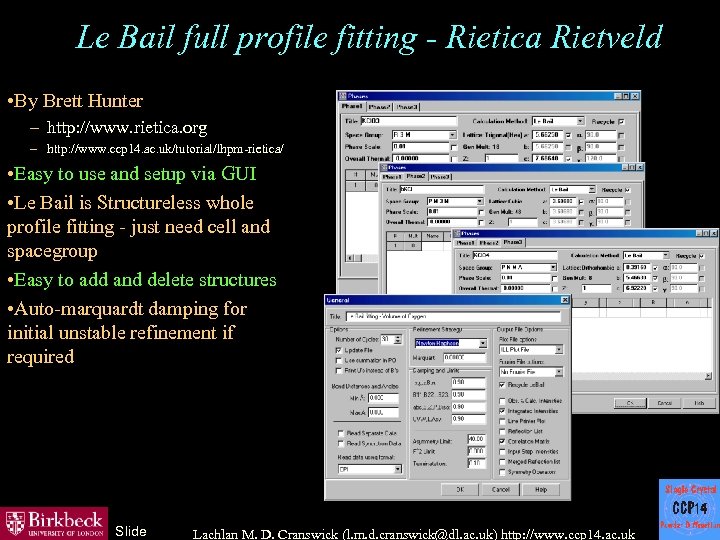The image size is (720, 540).
Task: Select Phase3 tab in the P M 3 M window
Action: tap(440, 177)
